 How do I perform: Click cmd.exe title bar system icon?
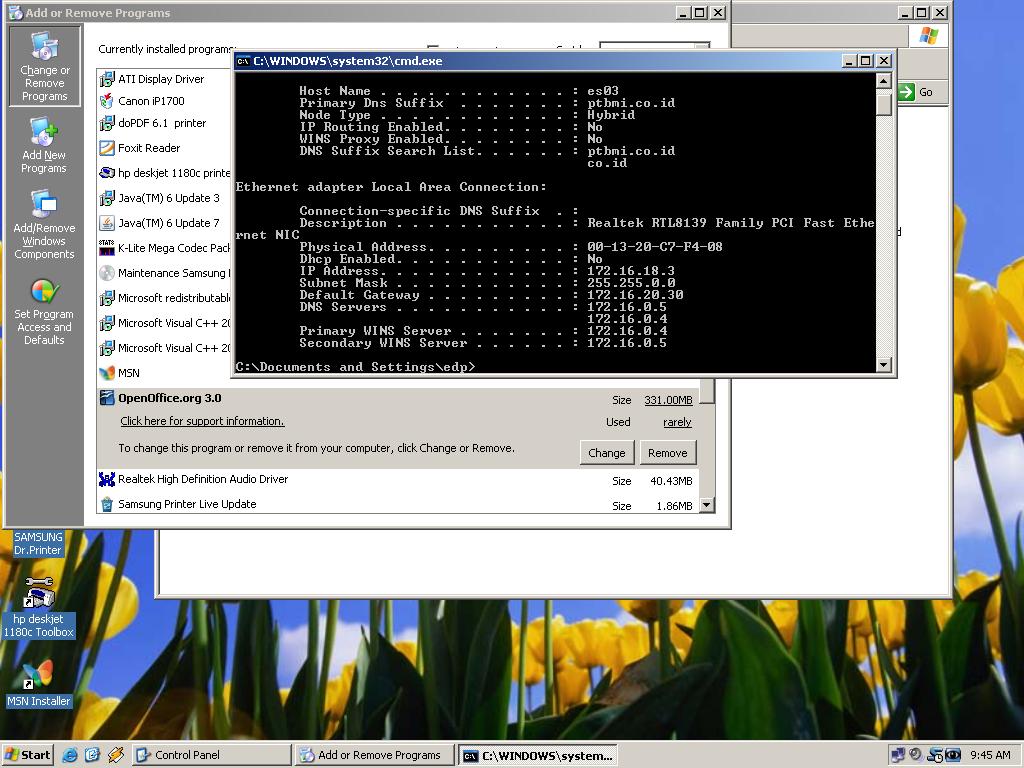243,61
